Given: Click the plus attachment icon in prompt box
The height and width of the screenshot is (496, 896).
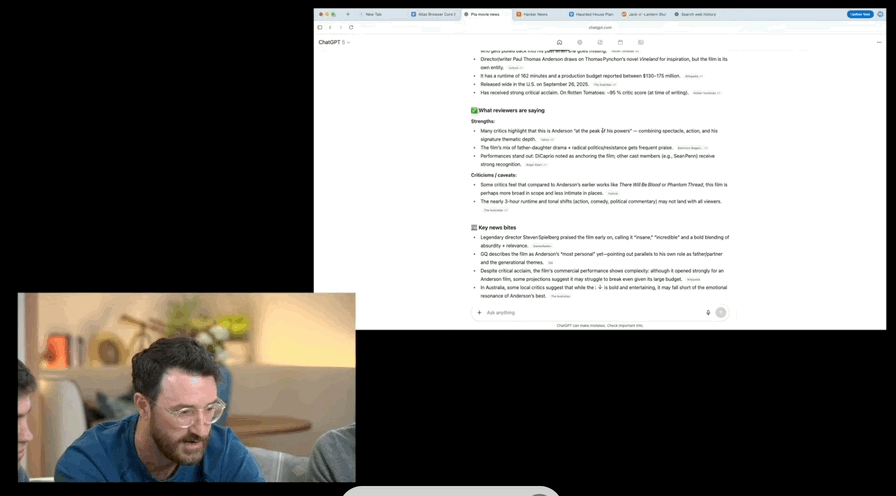Looking at the screenshot, I should click(479, 313).
